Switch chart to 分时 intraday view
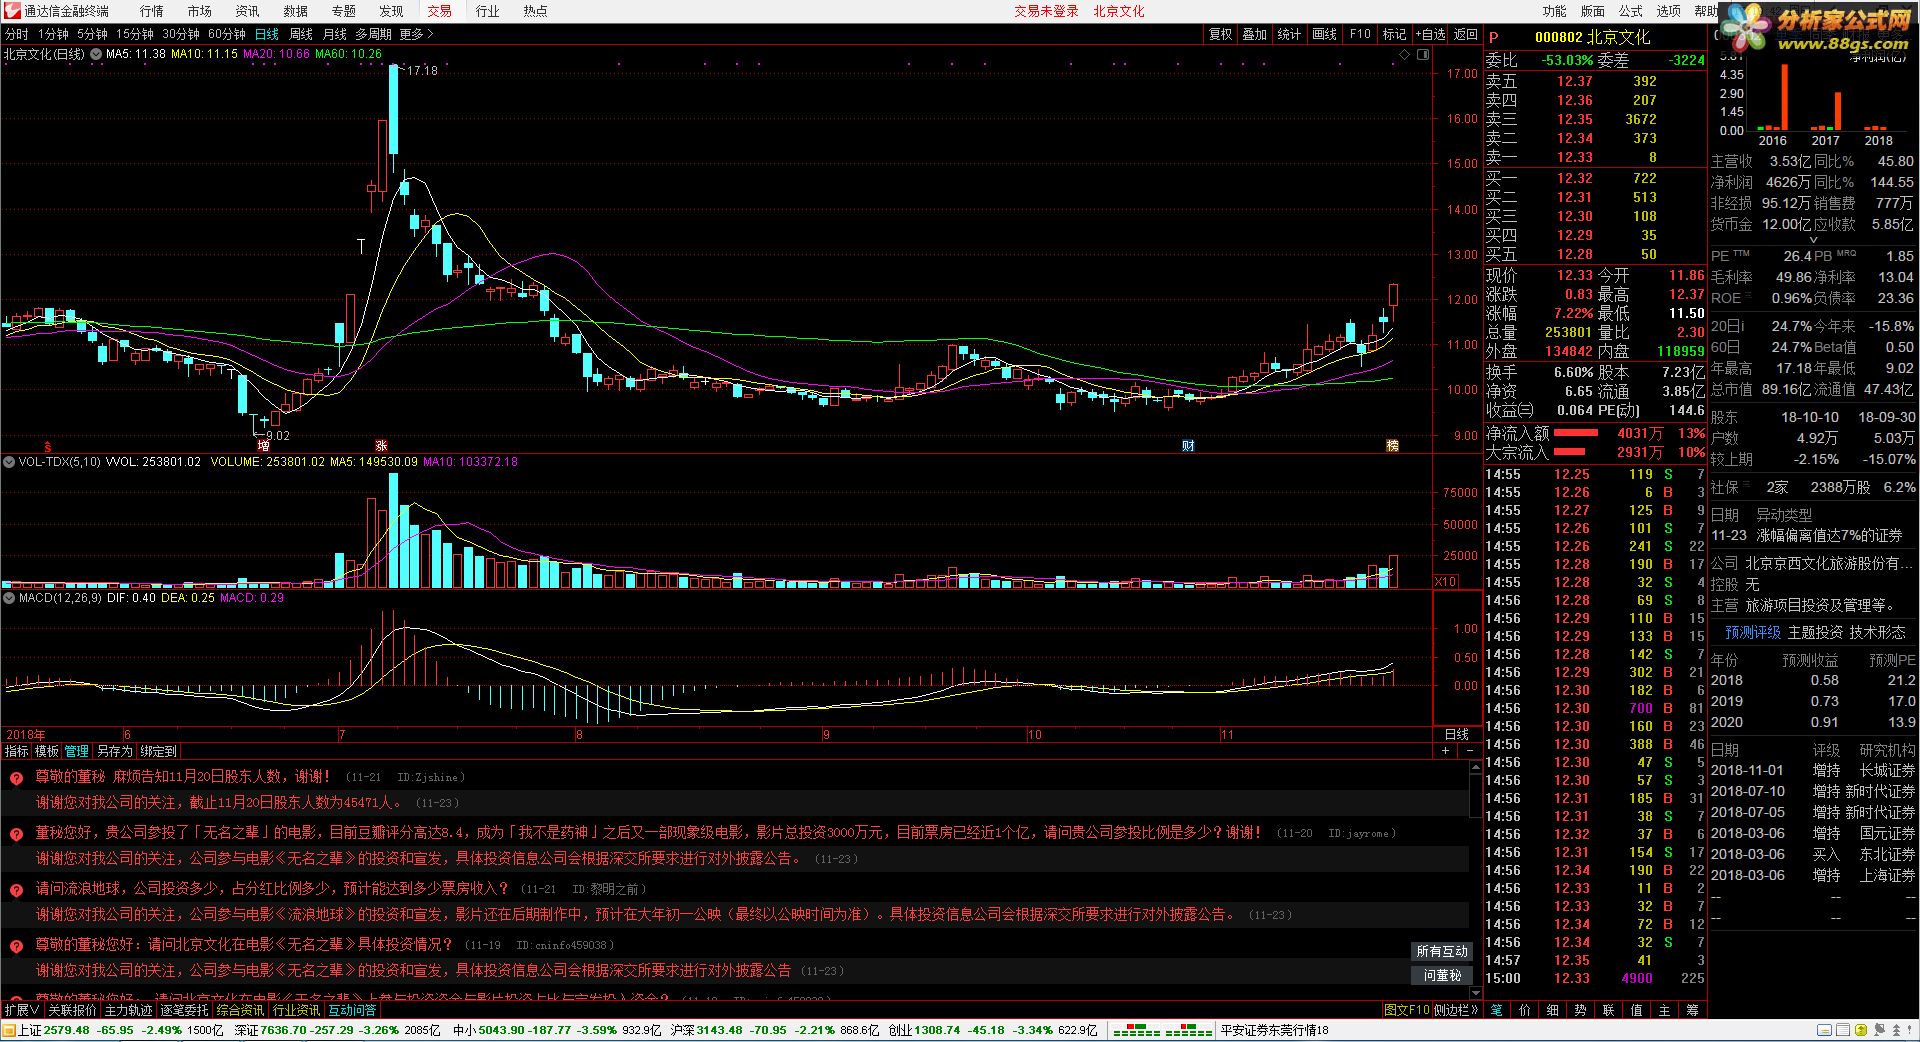The width and height of the screenshot is (1920, 1042). [17, 34]
